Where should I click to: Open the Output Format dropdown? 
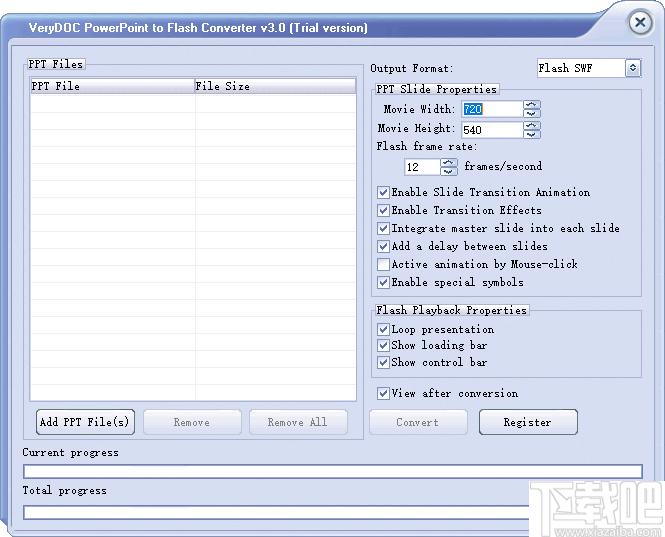632,68
